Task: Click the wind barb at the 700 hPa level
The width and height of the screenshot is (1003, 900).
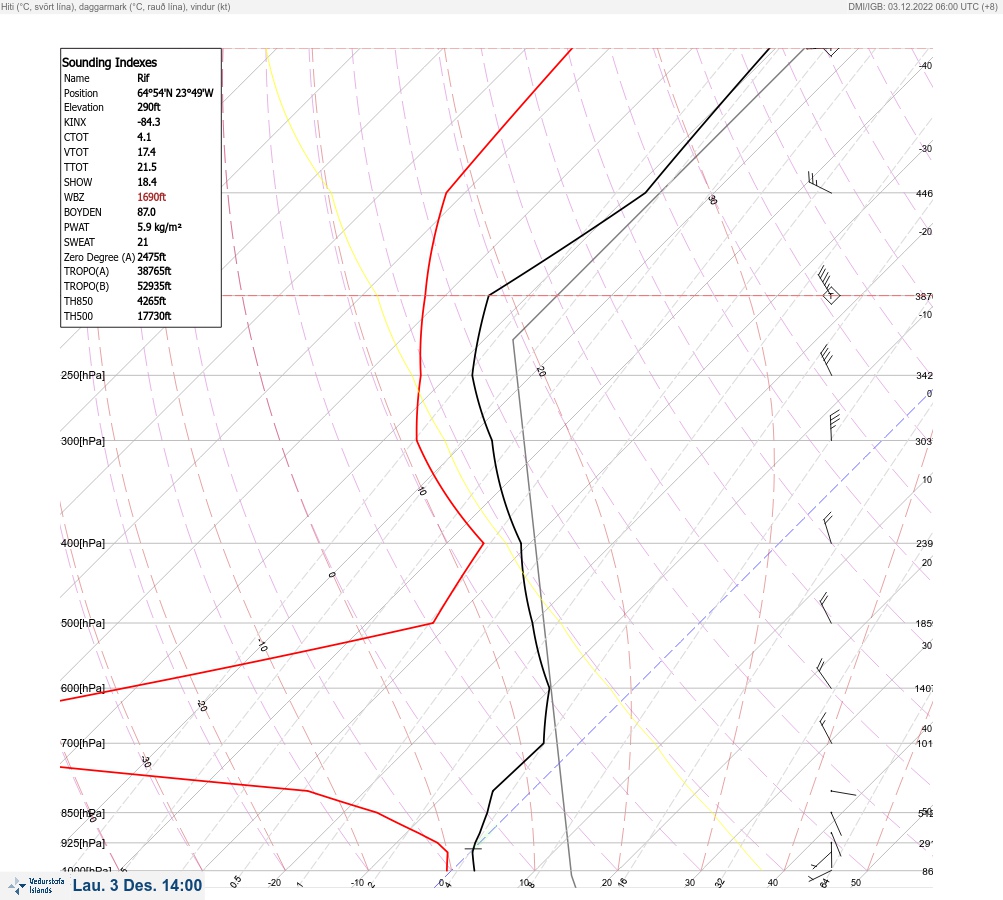Action: [825, 729]
